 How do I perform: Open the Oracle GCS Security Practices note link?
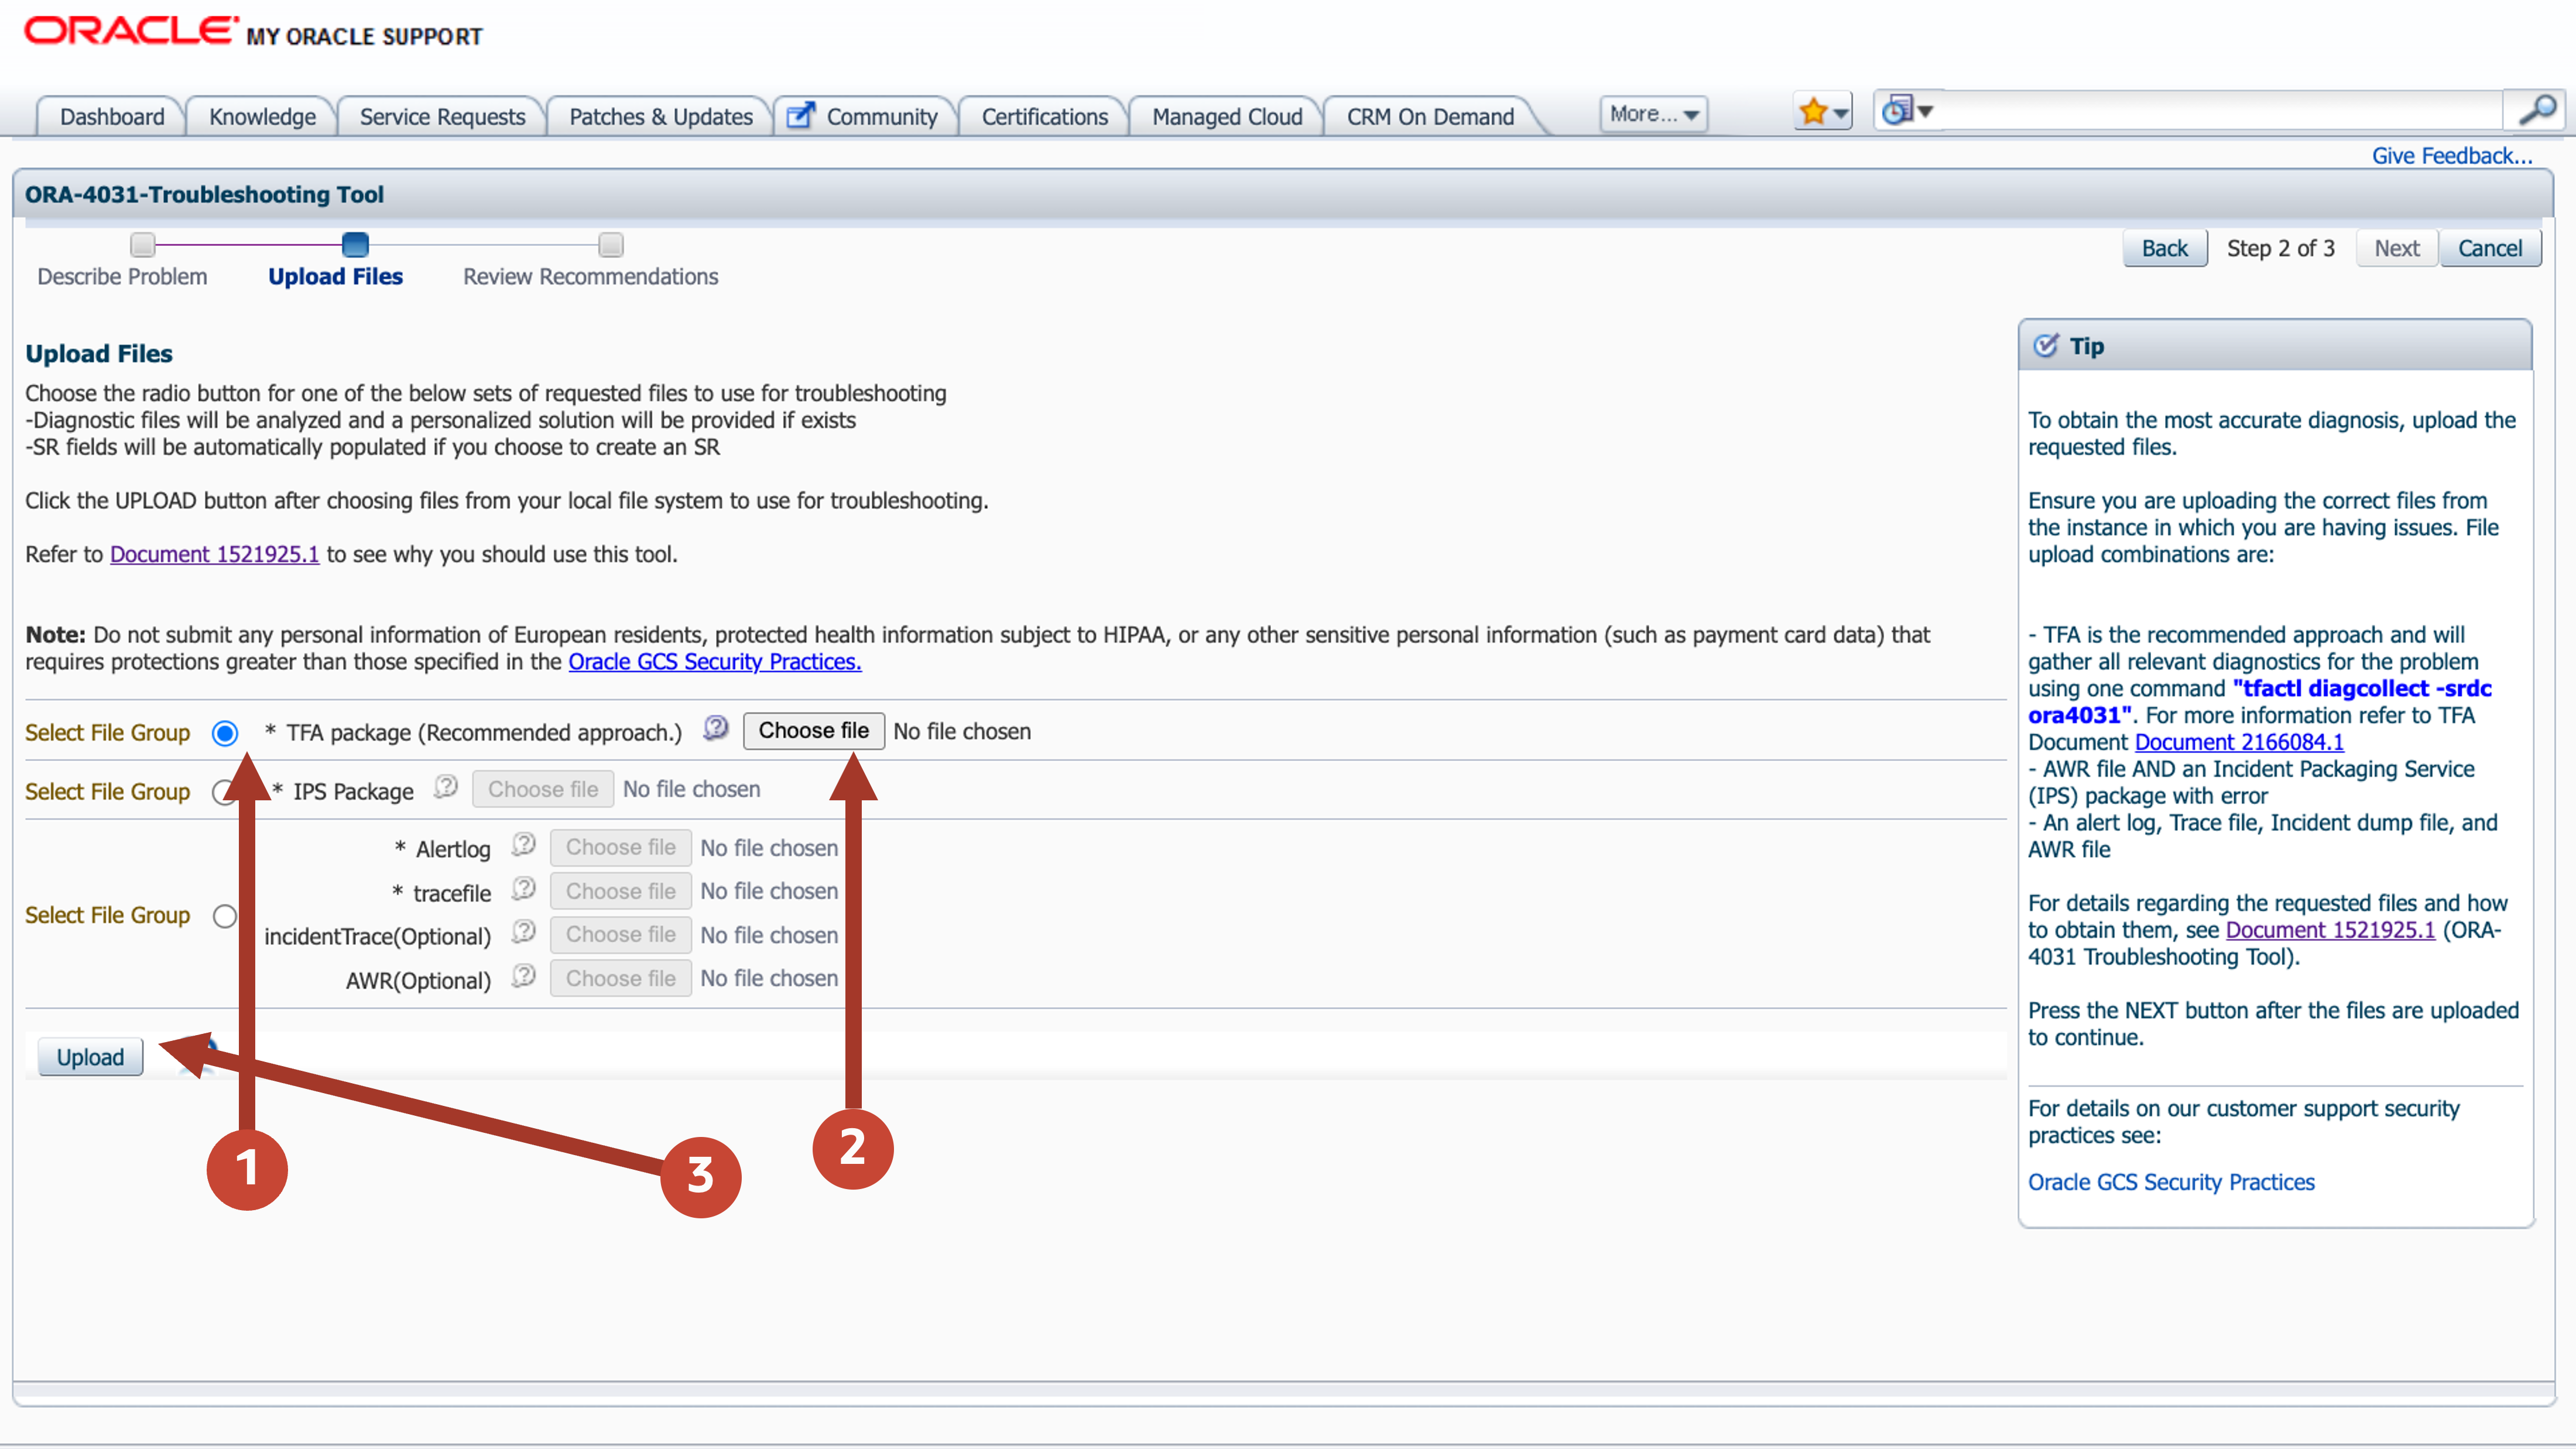tap(714, 661)
